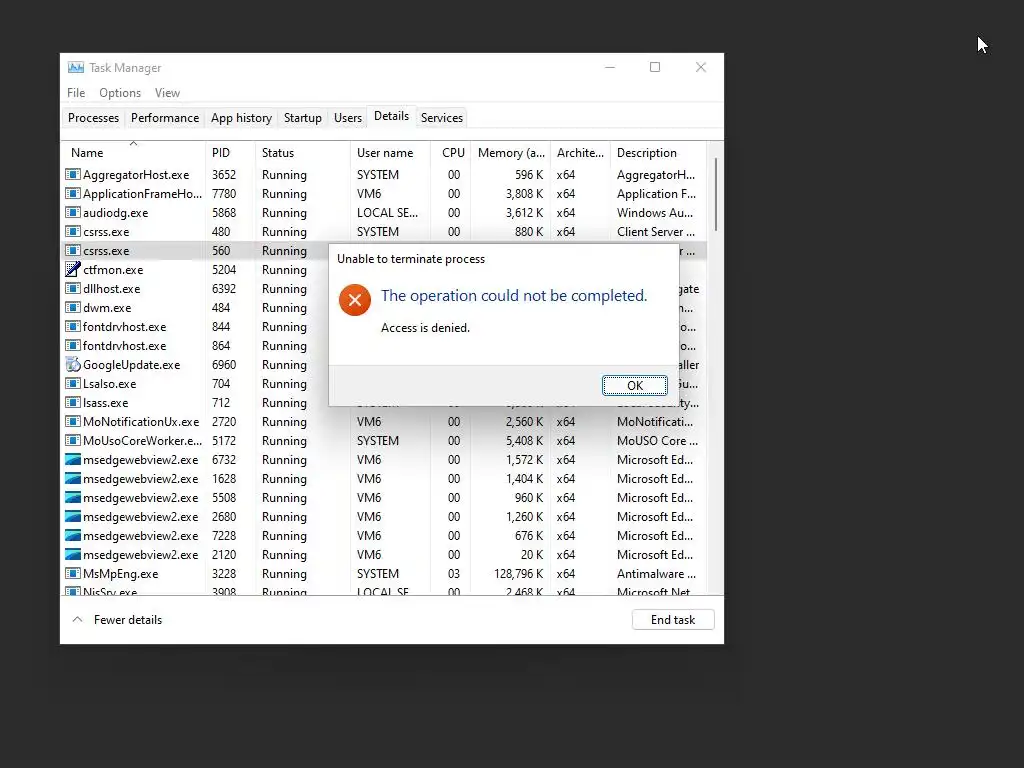Viewport: 1024px width, 768px height.
Task: Click the dwm.exe process name
Action: [106, 307]
